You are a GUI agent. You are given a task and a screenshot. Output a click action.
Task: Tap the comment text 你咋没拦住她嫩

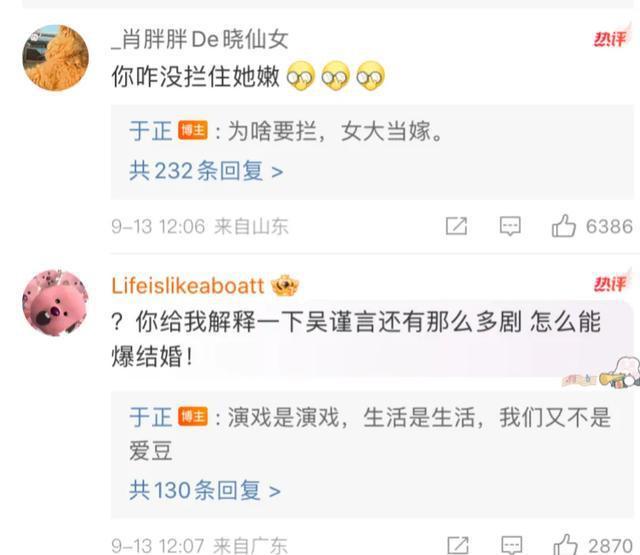[196, 77]
